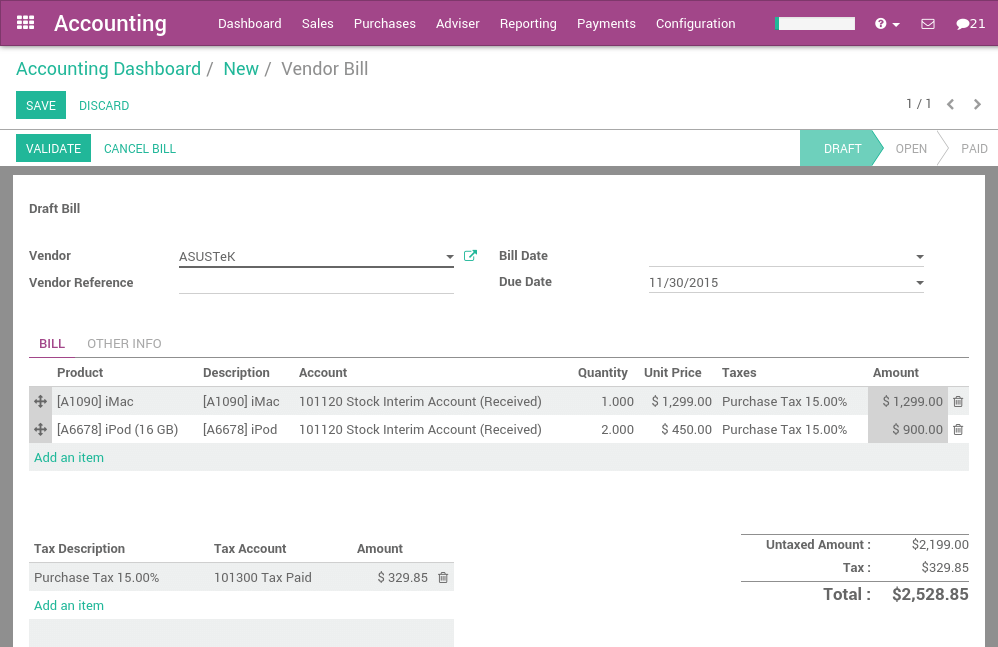Screen dimensions: 998x647
Task: Open the help menu via question mark icon
Action: pos(881,23)
